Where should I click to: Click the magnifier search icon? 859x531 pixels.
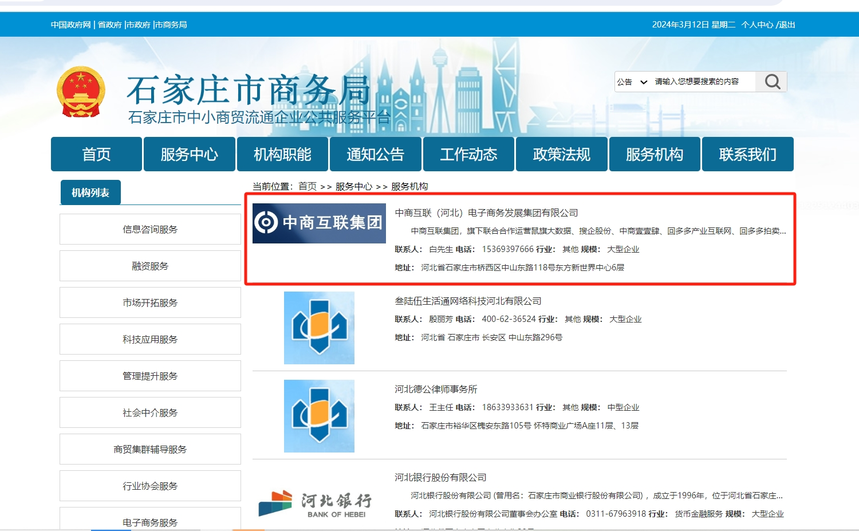pyautogui.click(x=772, y=82)
